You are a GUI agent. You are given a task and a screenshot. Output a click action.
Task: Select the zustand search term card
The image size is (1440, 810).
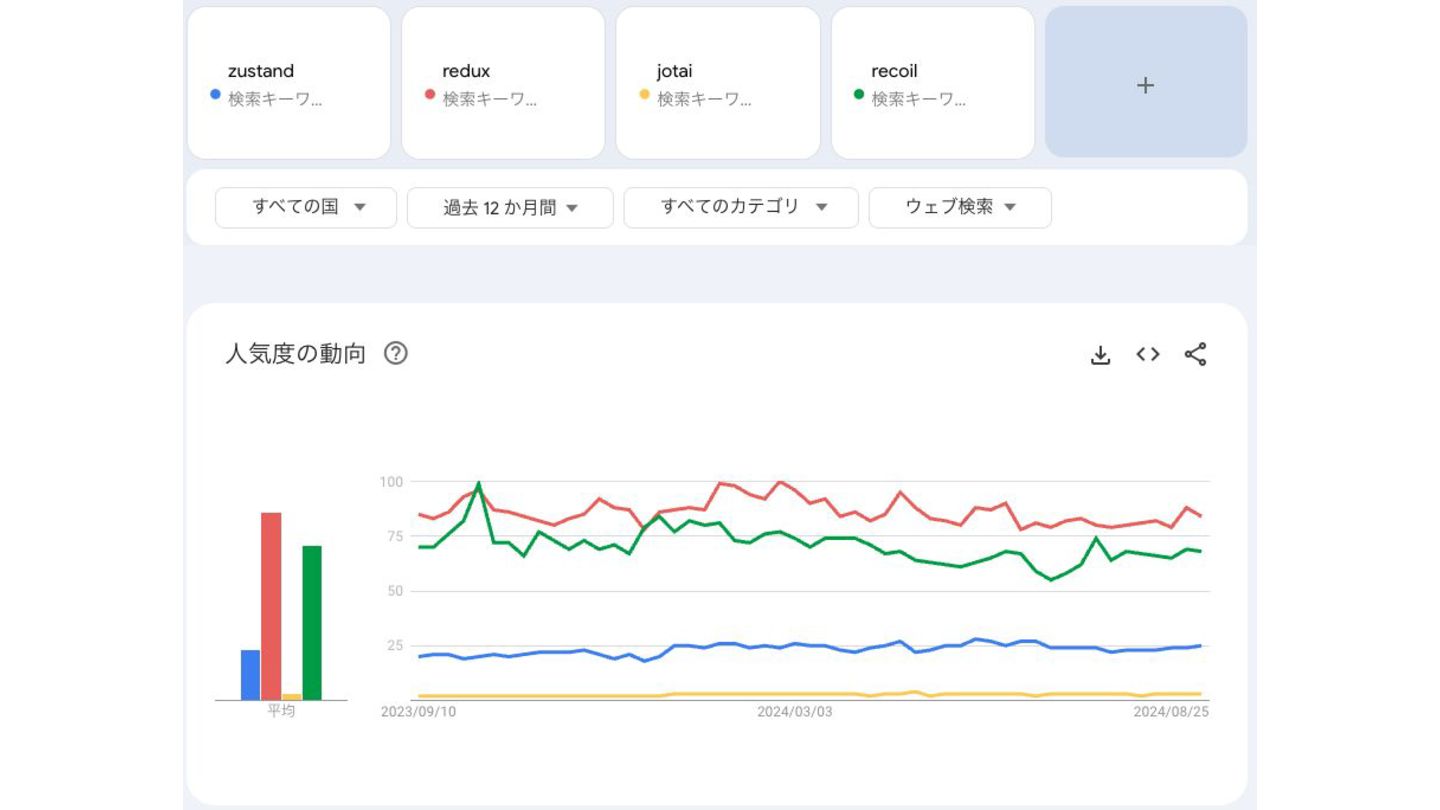point(289,83)
